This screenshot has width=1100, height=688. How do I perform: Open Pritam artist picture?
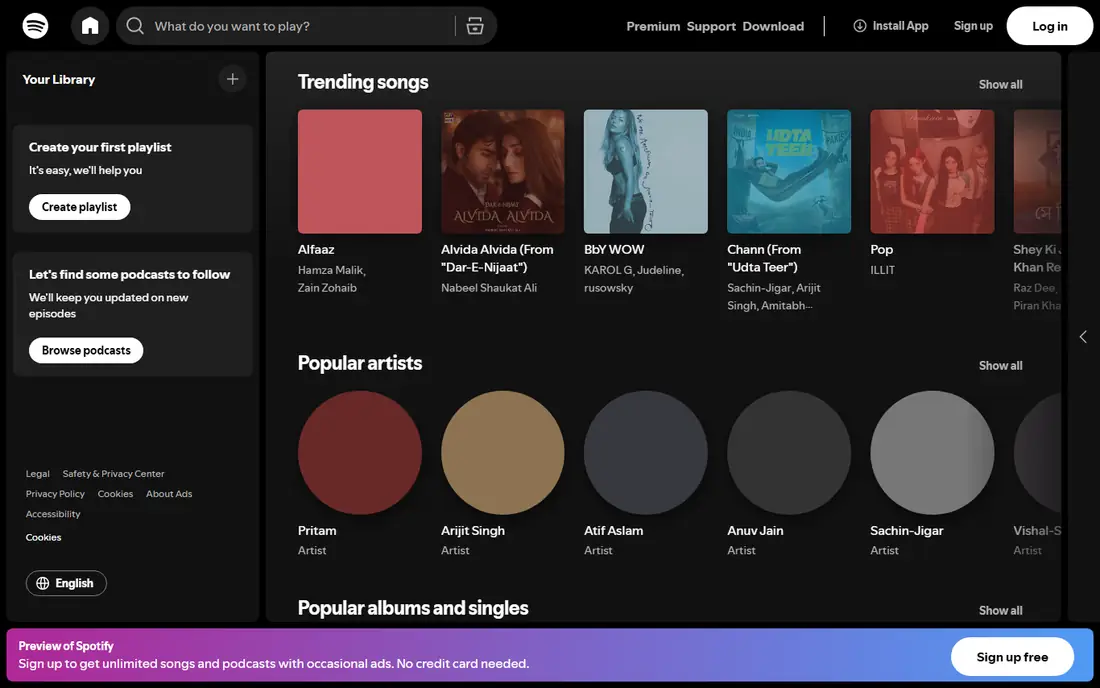[x=360, y=452]
